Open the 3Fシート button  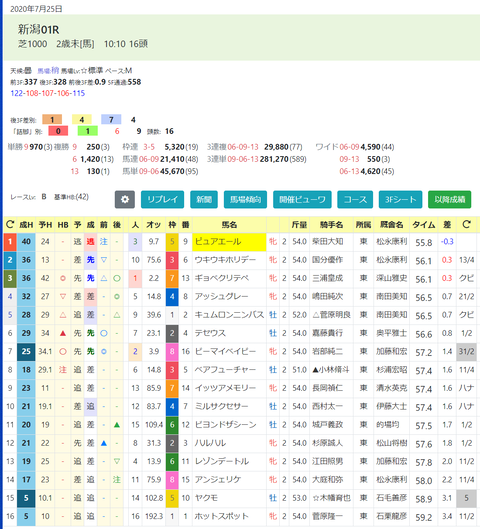(400, 199)
